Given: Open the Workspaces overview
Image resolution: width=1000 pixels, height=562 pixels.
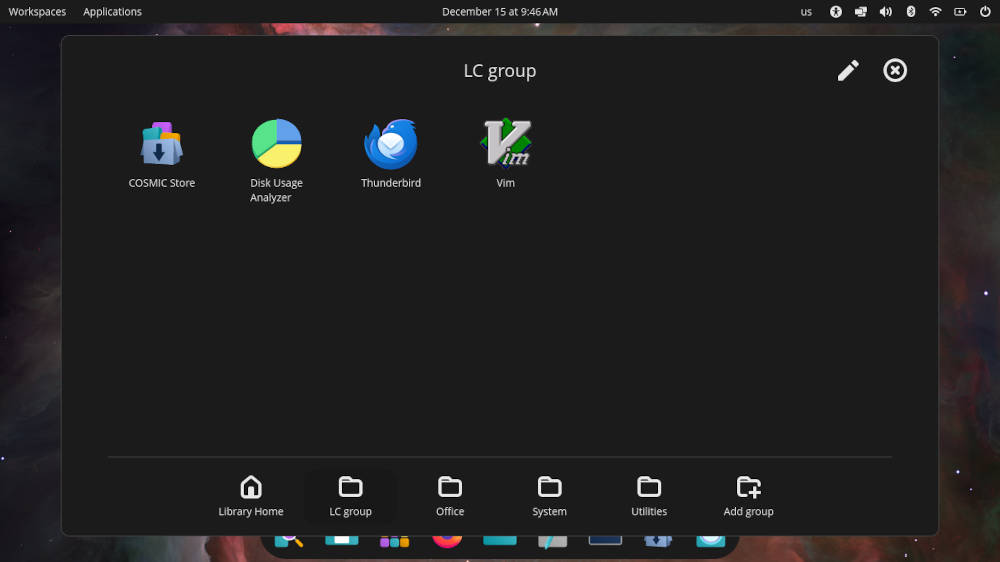Looking at the screenshot, I should point(37,12).
